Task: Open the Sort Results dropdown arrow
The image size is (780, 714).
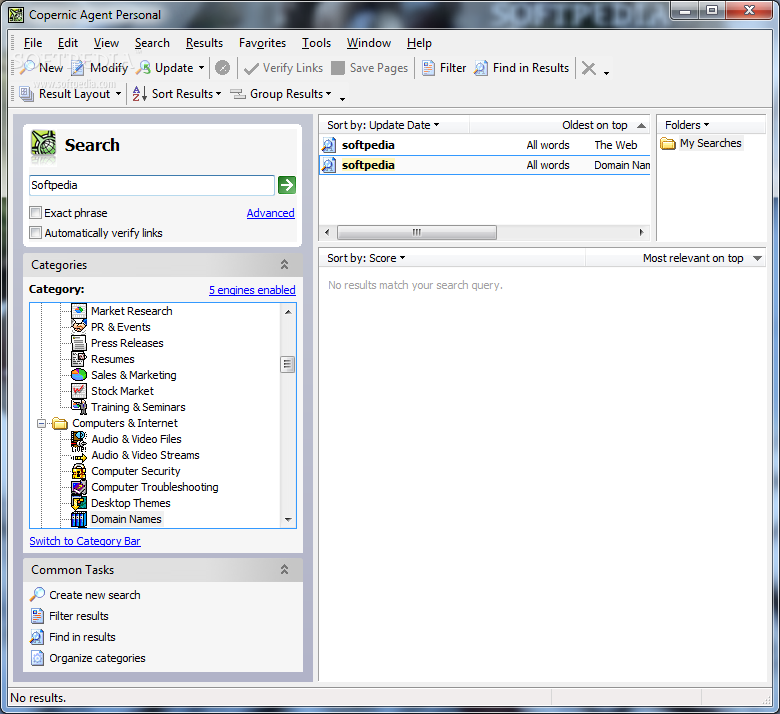Action: click(218, 94)
